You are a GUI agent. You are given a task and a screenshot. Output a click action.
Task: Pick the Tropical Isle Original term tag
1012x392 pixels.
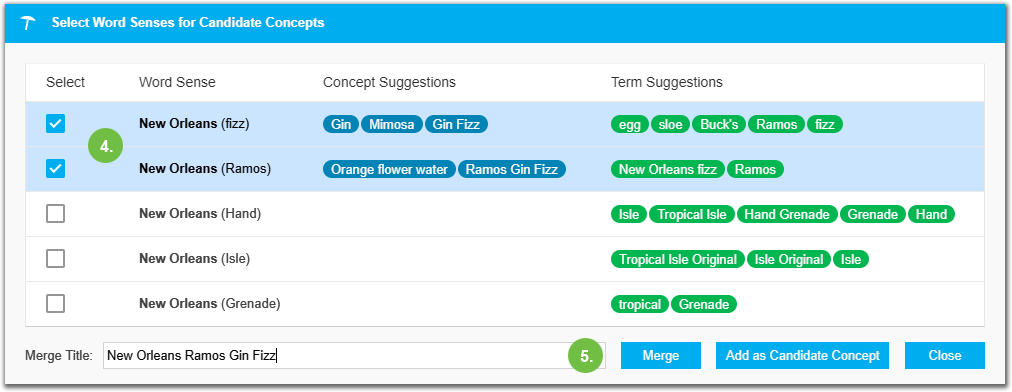(678, 260)
